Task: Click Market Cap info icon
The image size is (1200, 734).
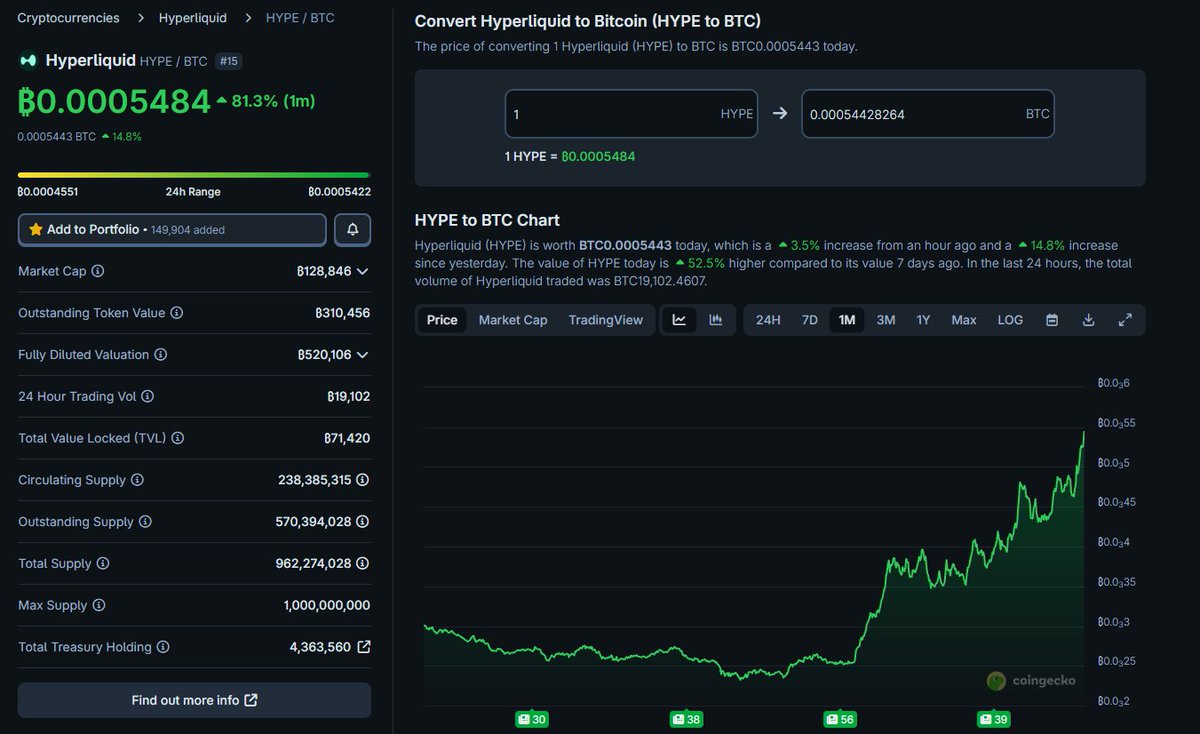Action: (x=98, y=271)
